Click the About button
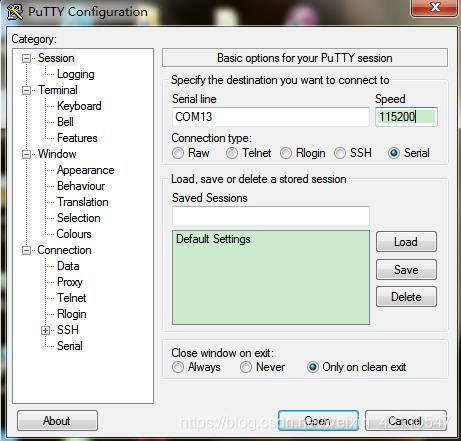461x441 pixels. (57, 421)
